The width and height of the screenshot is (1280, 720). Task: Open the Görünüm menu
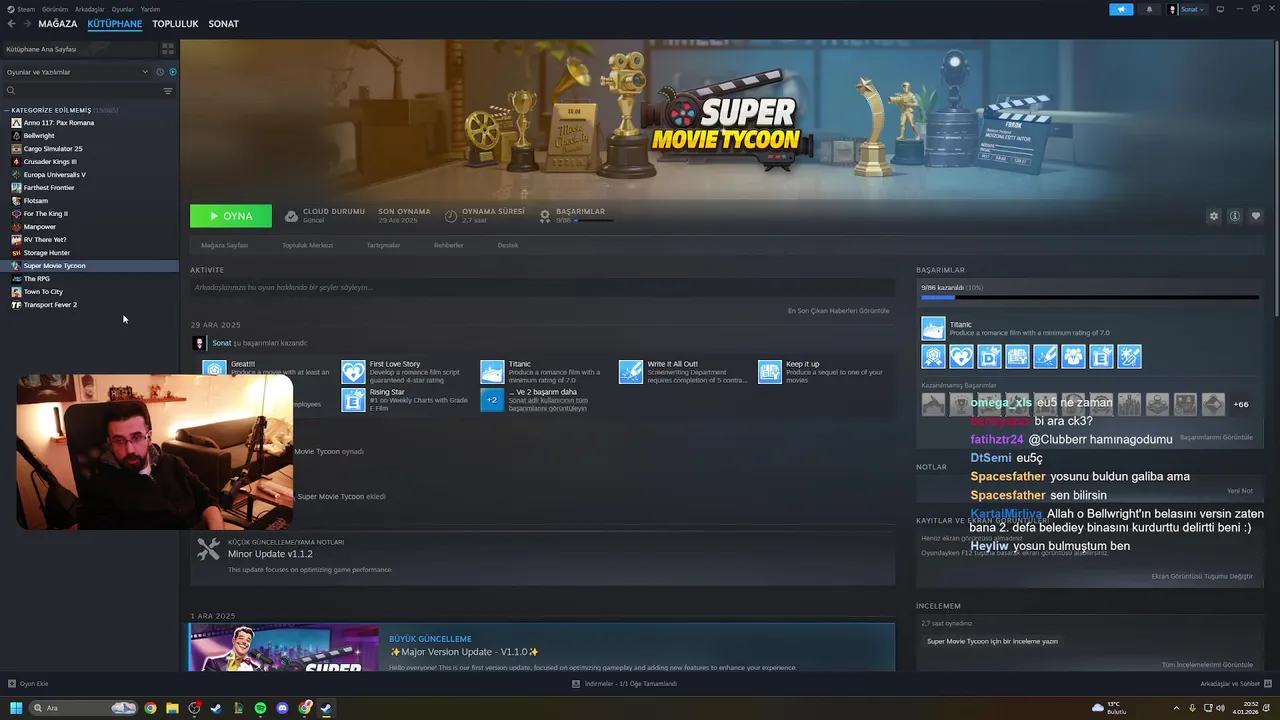tap(56, 9)
